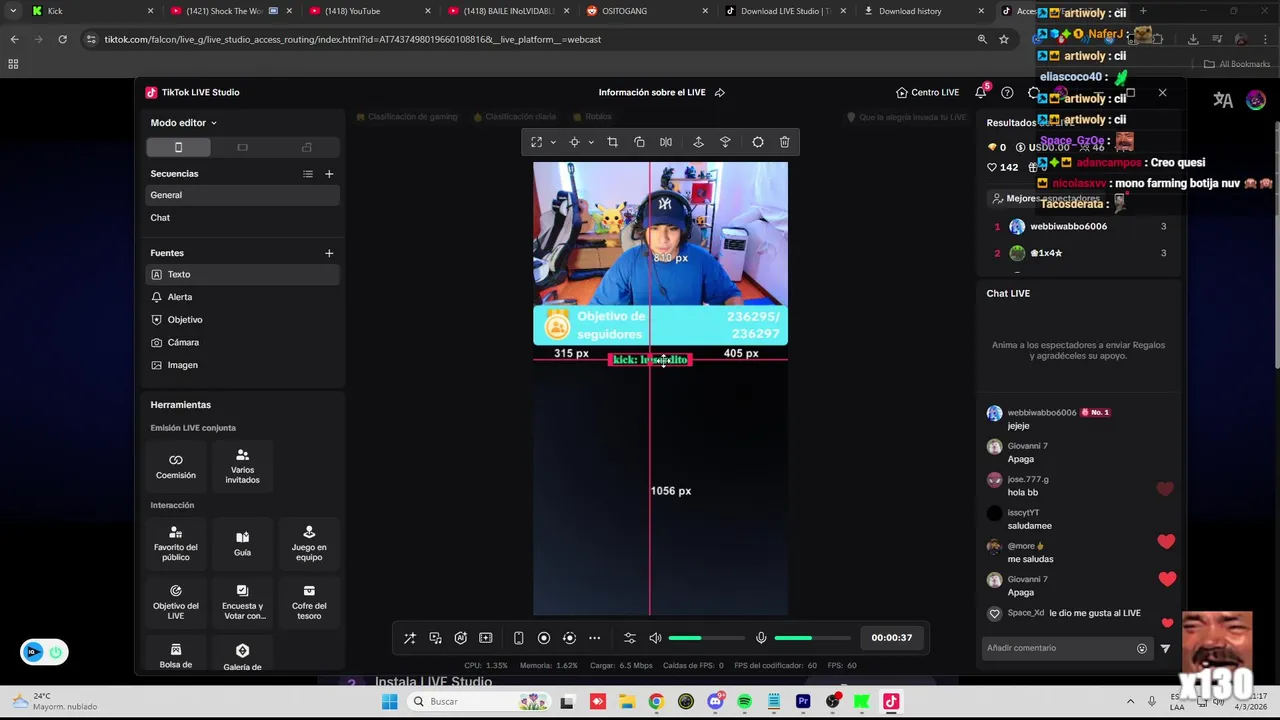The image size is (1280, 720).
Task: Select the Alerta source
Action: pyautogui.click(x=243, y=297)
